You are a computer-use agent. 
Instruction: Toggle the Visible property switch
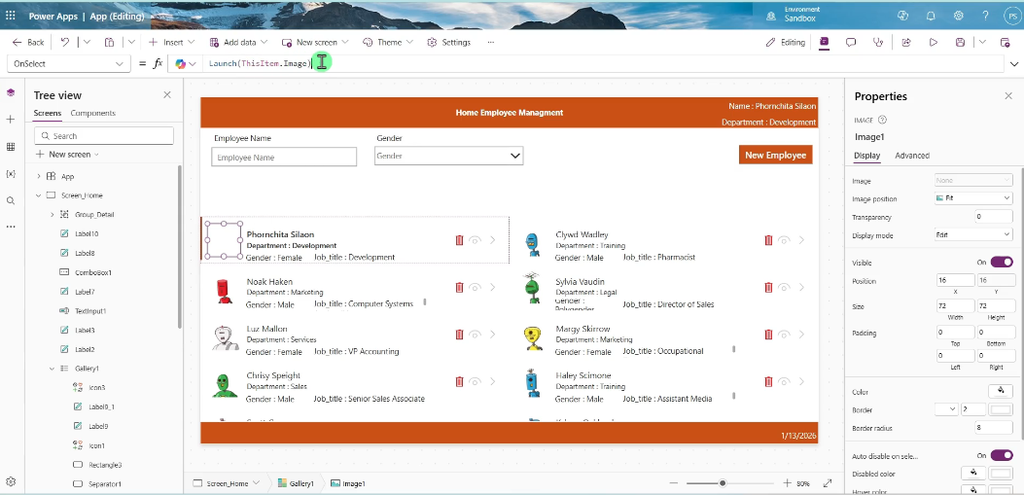pos(1002,262)
